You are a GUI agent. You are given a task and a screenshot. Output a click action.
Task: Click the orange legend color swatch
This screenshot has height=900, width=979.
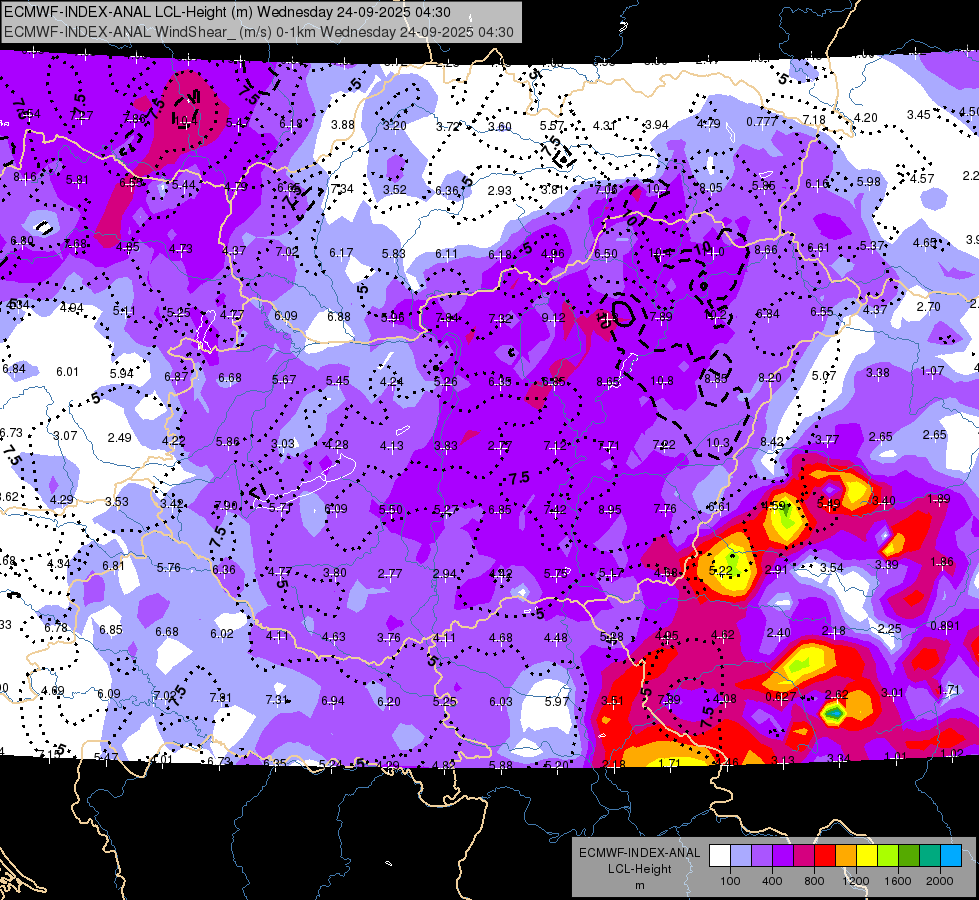coord(846,856)
